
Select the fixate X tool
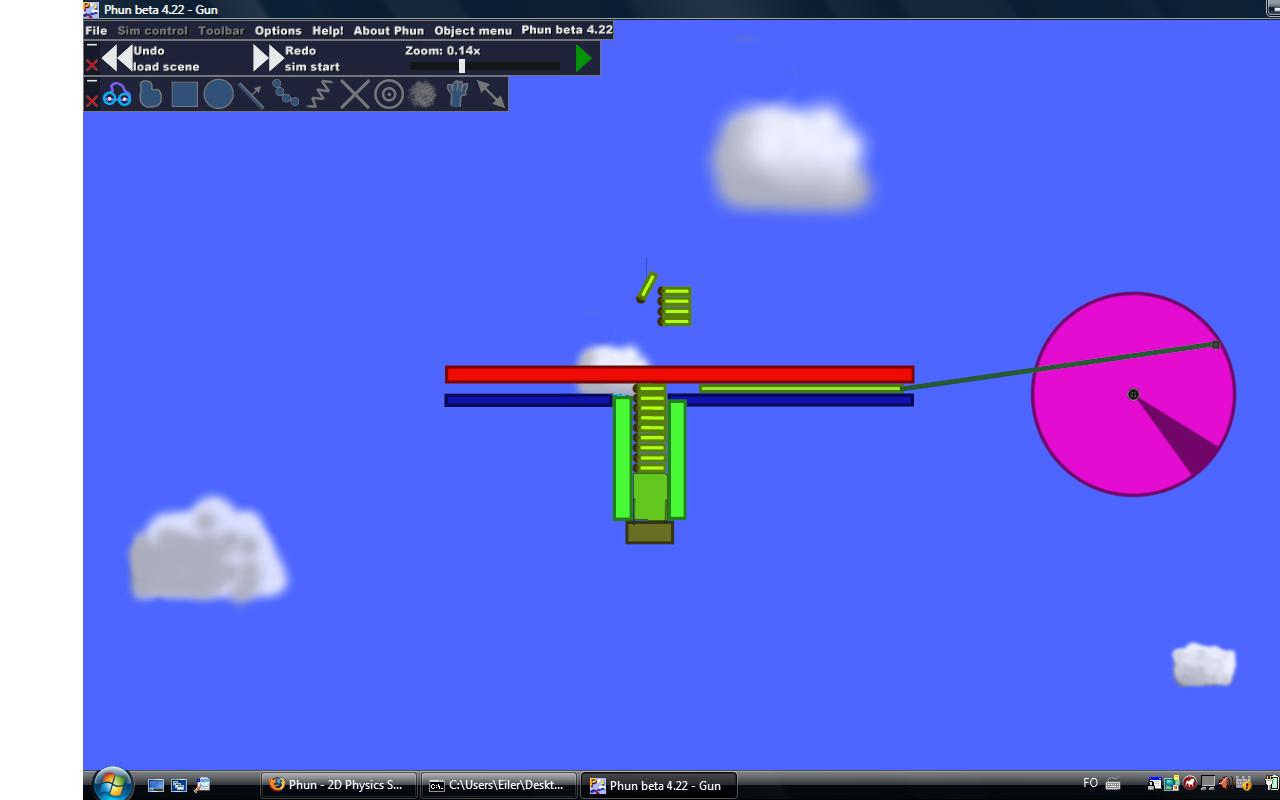click(x=354, y=95)
